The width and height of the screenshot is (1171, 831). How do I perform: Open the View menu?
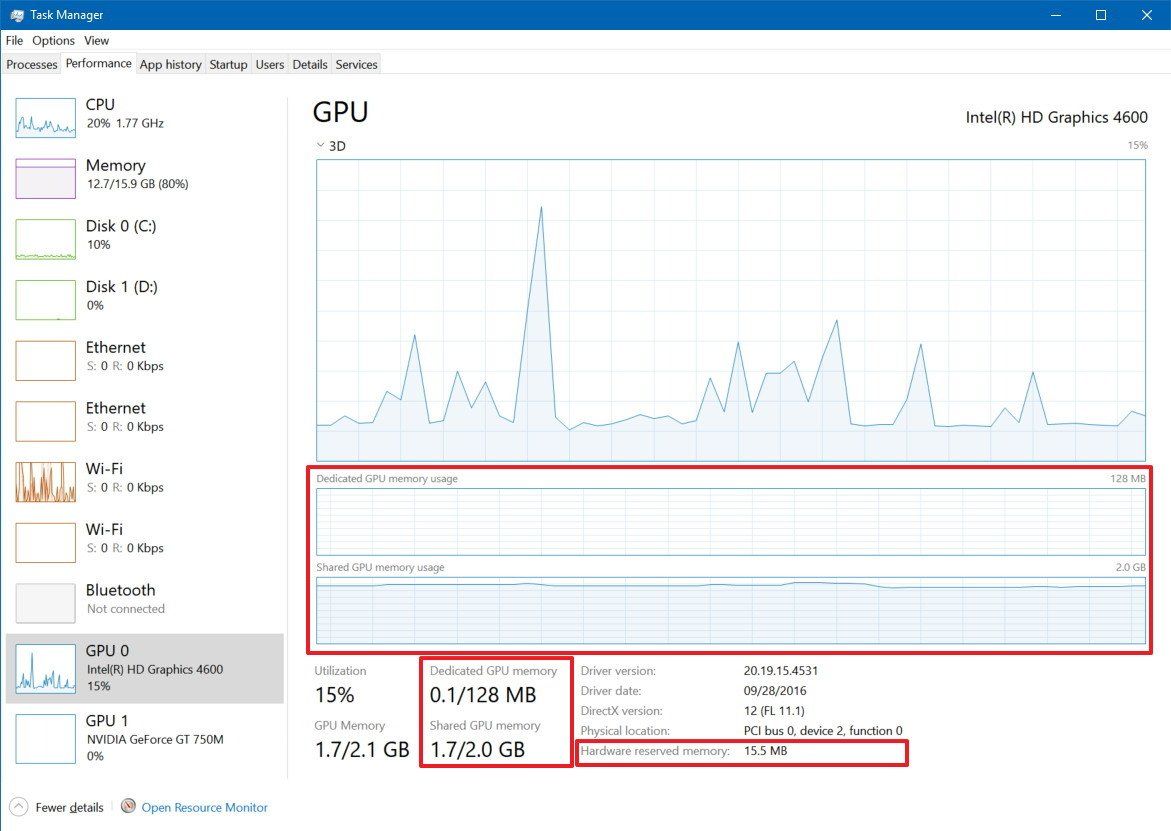[x=96, y=40]
